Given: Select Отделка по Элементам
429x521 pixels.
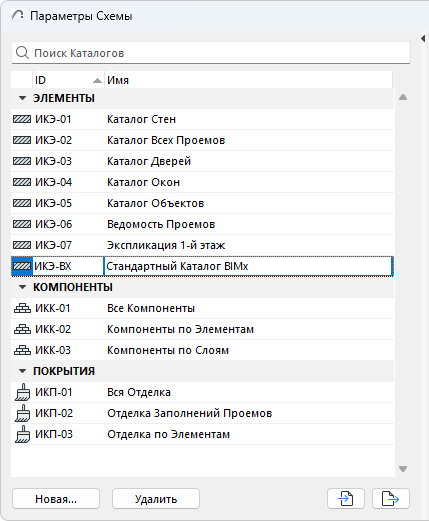Looking at the screenshot, I should [168, 434].
